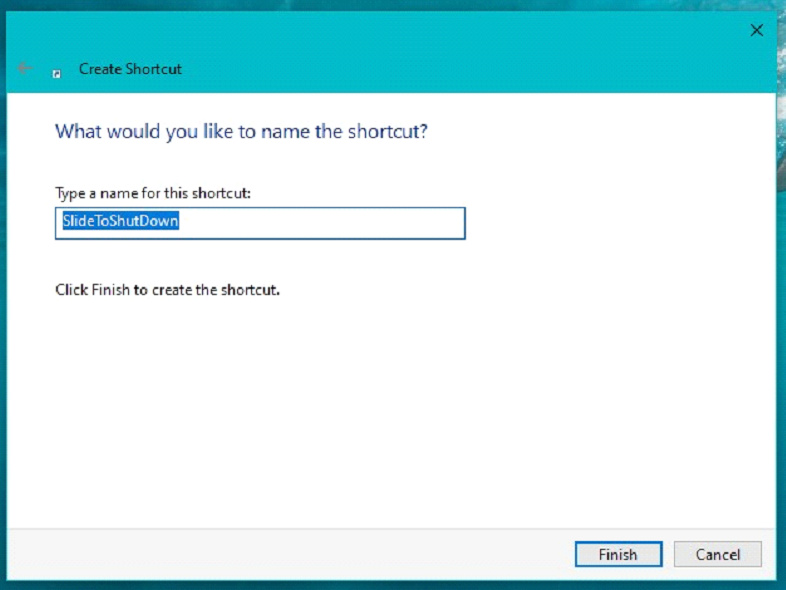Click the word 'Finish' within the instruction sentence
The image size is (786, 590).
[111, 291]
